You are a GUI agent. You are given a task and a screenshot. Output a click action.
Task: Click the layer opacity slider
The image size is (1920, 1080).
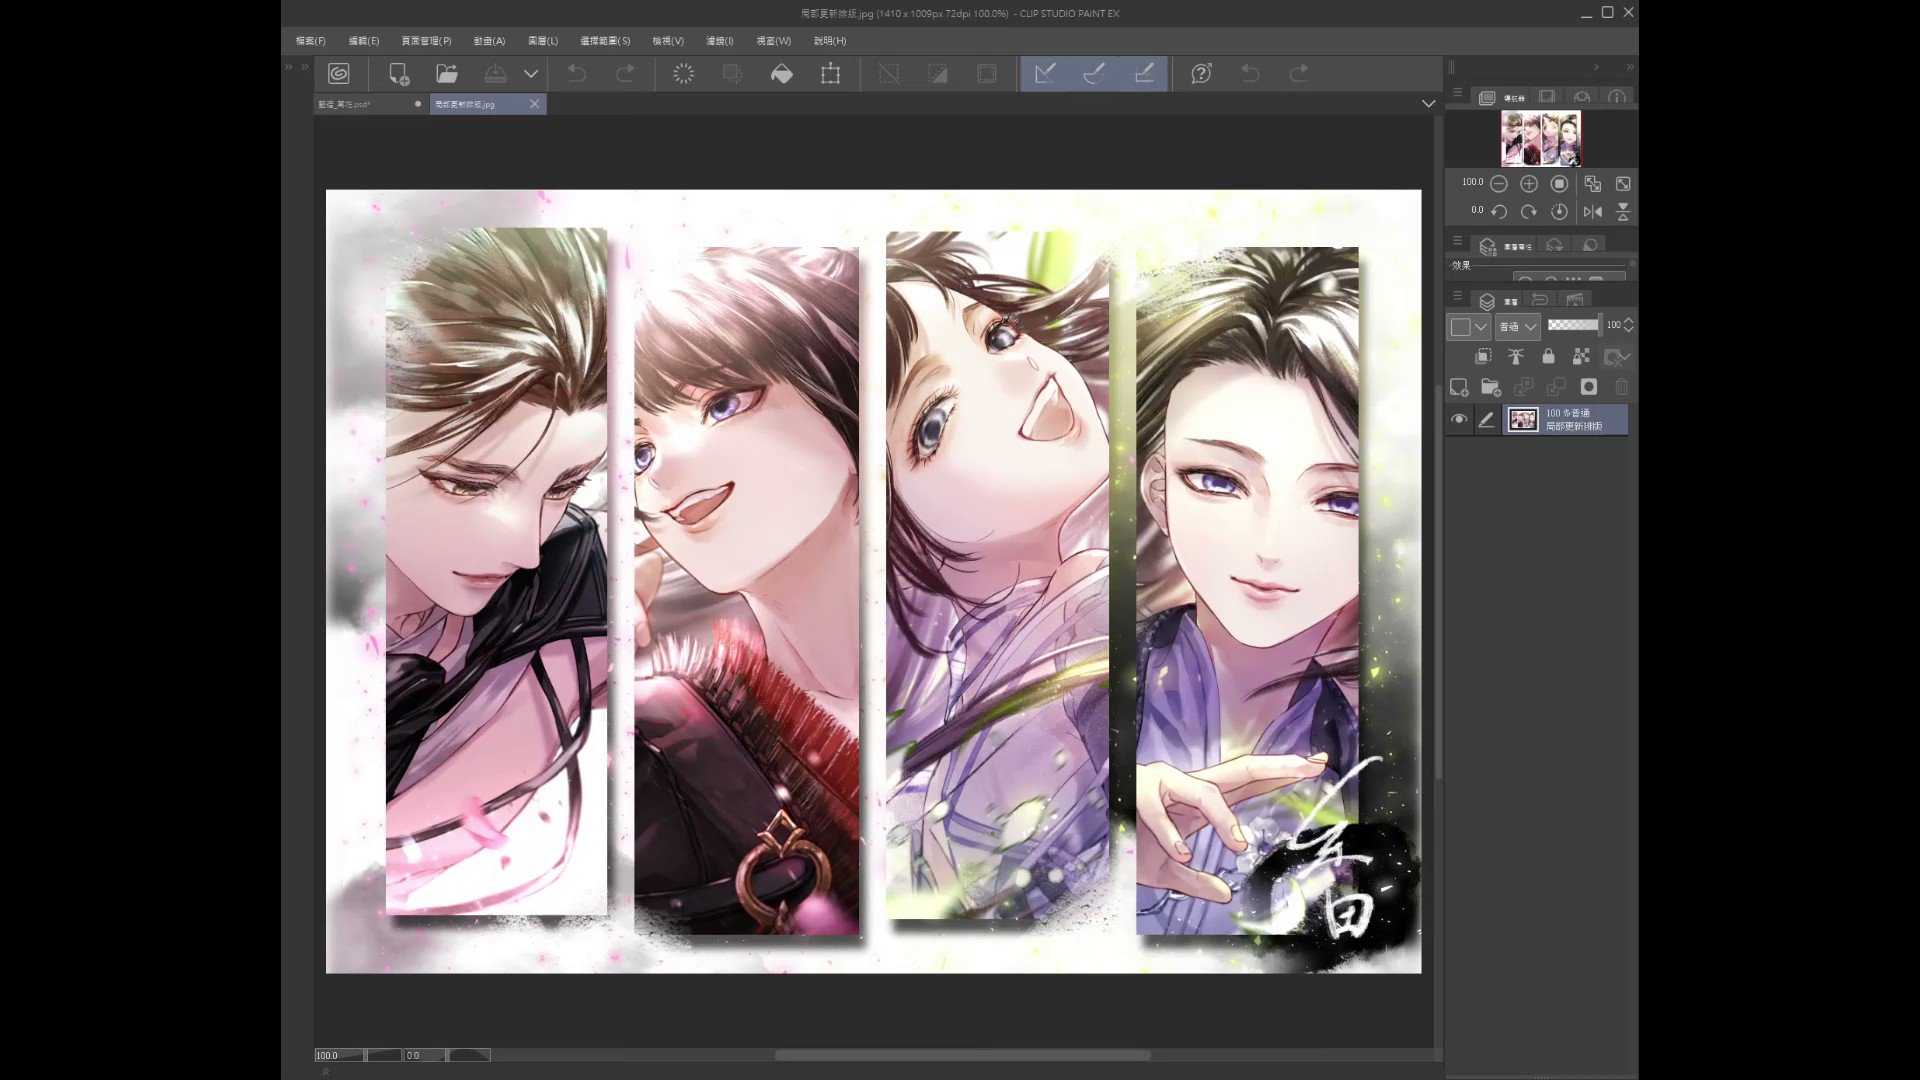point(1573,325)
